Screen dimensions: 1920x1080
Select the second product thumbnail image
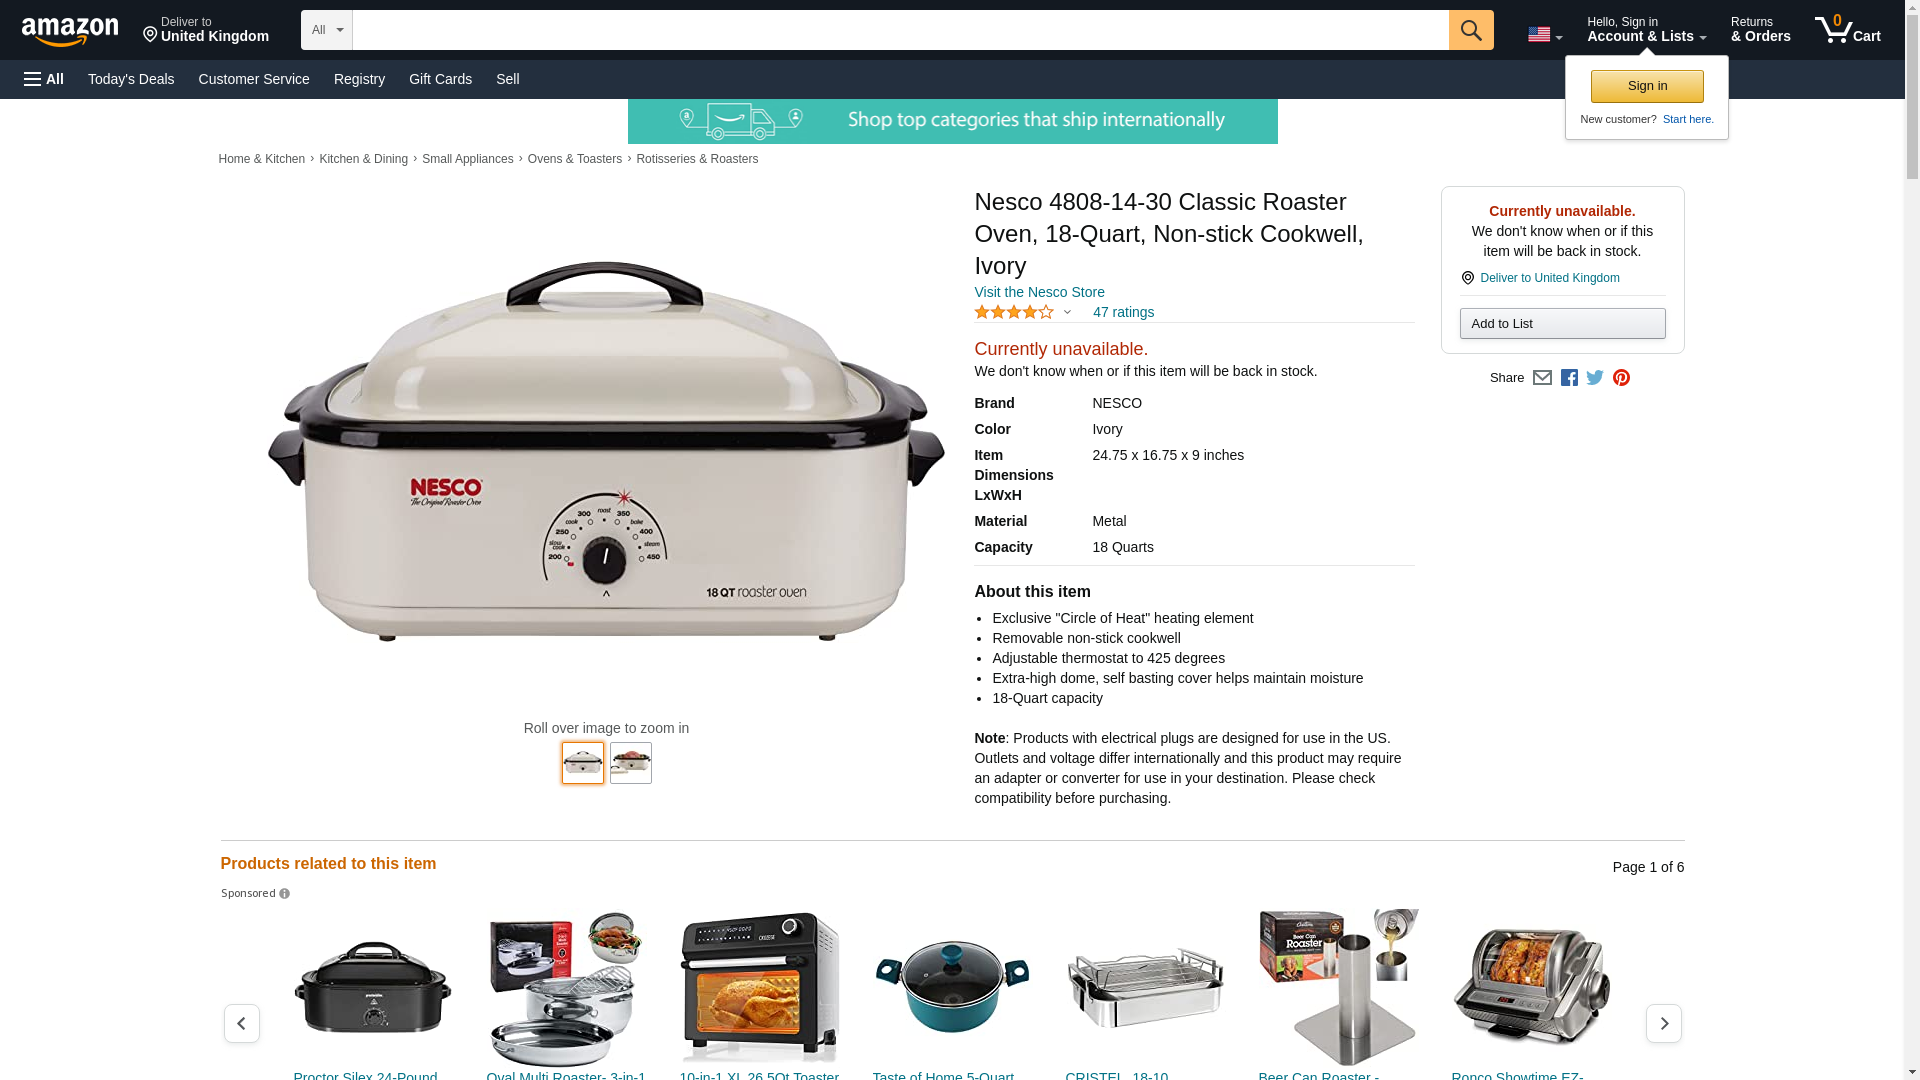[x=631, y=763]
